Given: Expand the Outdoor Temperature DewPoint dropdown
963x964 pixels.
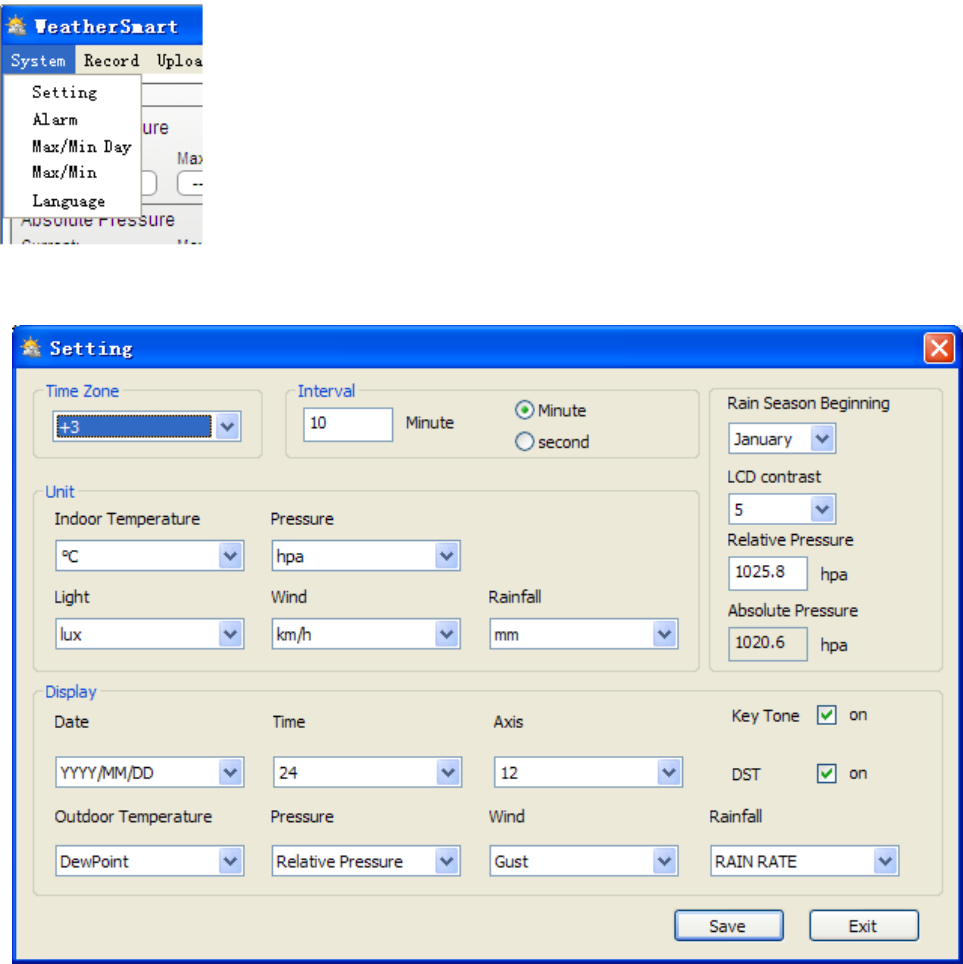Looking at the screenshot, I should (x=231, y=861).
